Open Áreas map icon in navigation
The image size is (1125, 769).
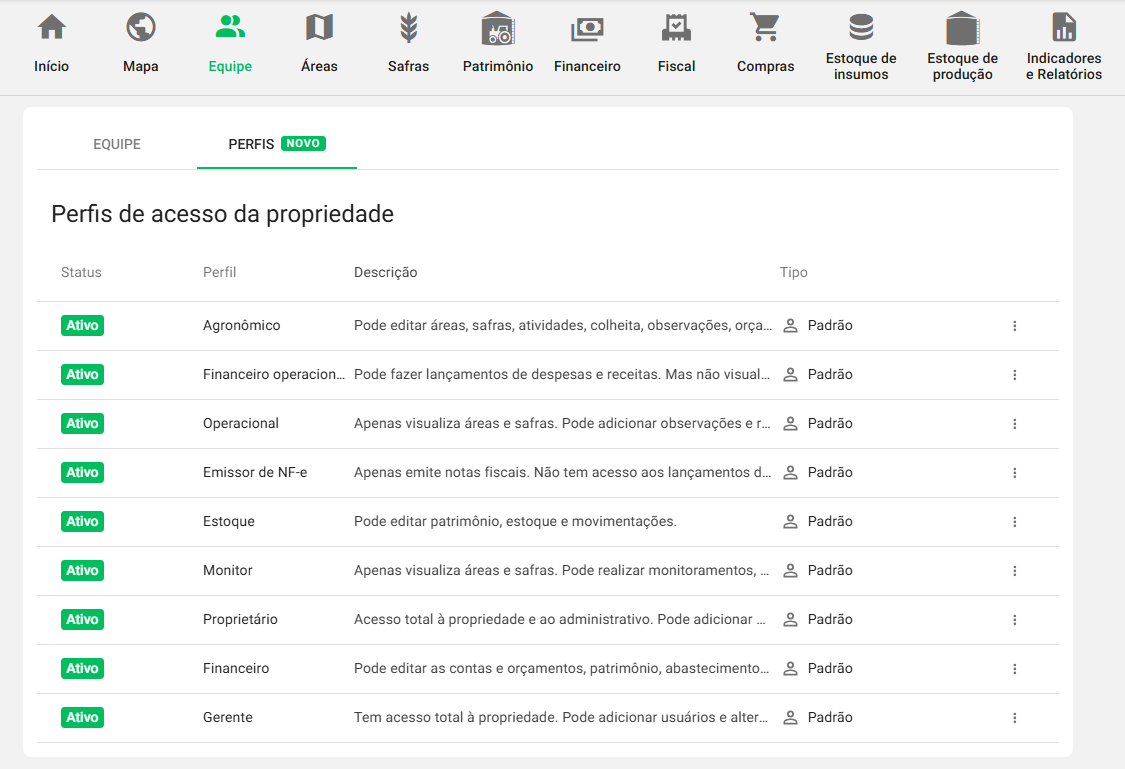click(319, 28)
